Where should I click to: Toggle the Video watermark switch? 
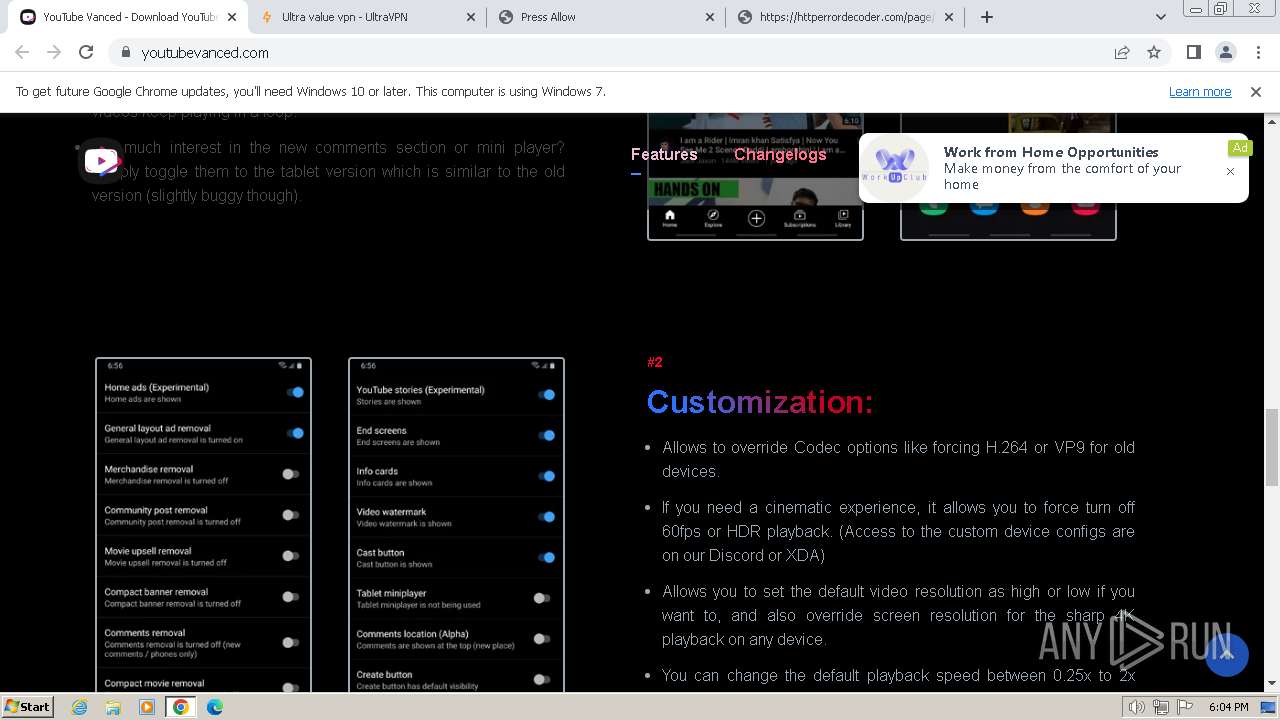click(546, 517)
